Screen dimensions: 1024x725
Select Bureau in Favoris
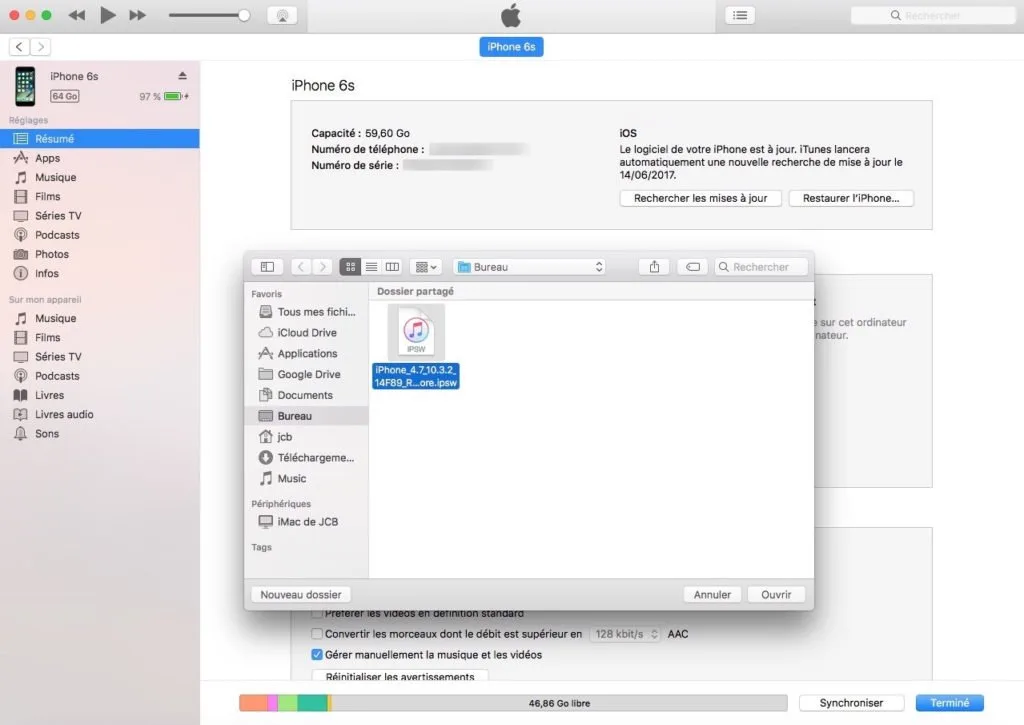click(x=307, y=416)
